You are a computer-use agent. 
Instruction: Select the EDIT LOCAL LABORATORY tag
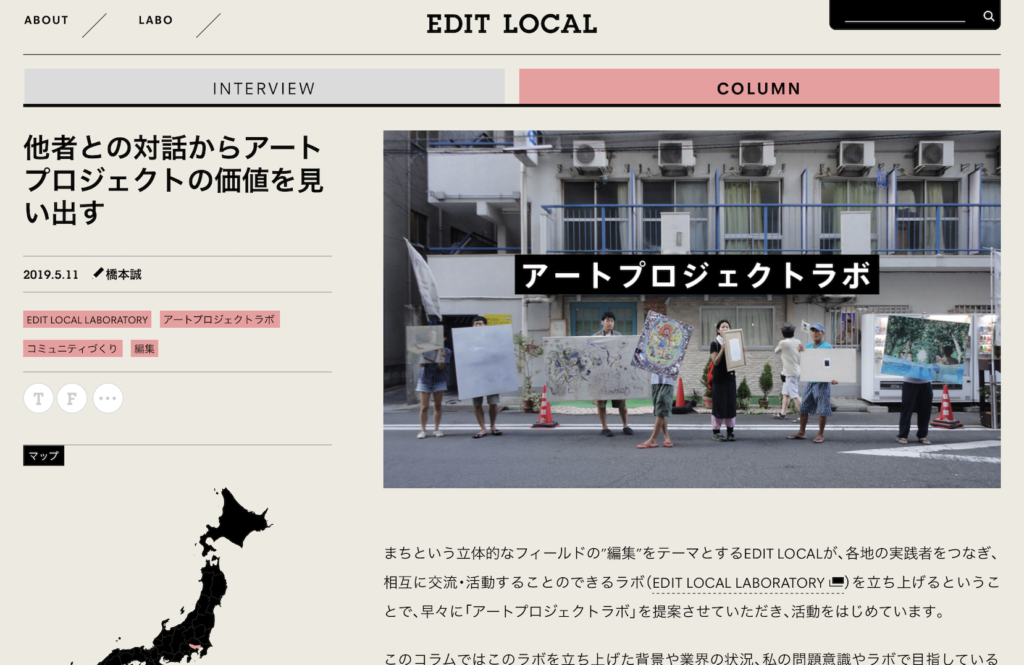click(88, 320)
